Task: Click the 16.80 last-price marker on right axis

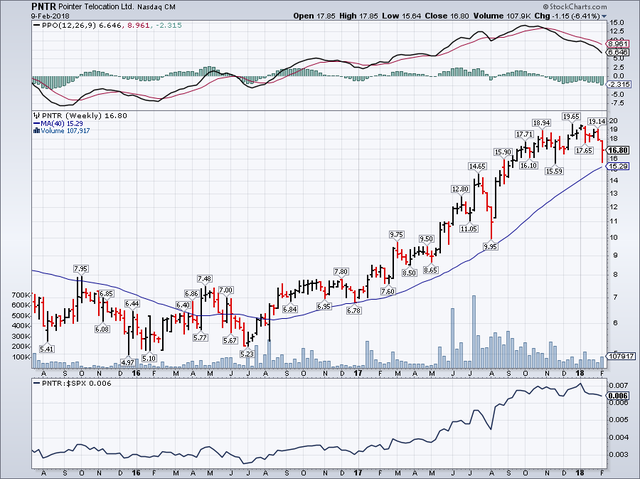Action: pyautogui.click(x=617, y=150)
